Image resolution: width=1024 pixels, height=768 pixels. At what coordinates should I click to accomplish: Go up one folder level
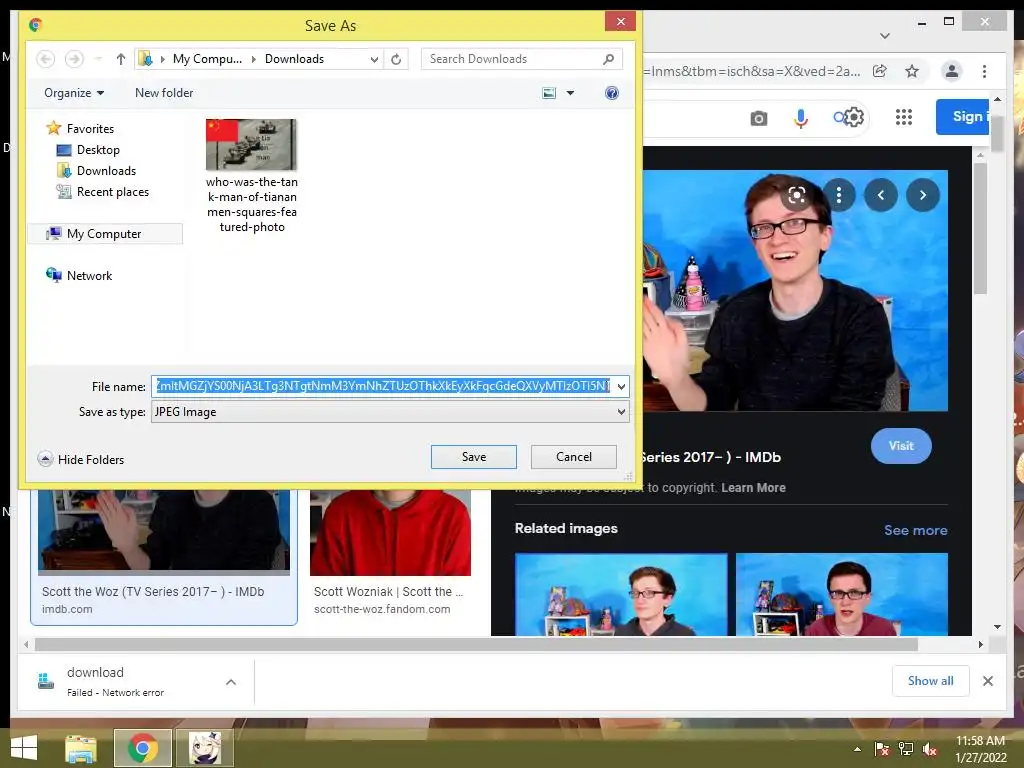pos(121,59)
